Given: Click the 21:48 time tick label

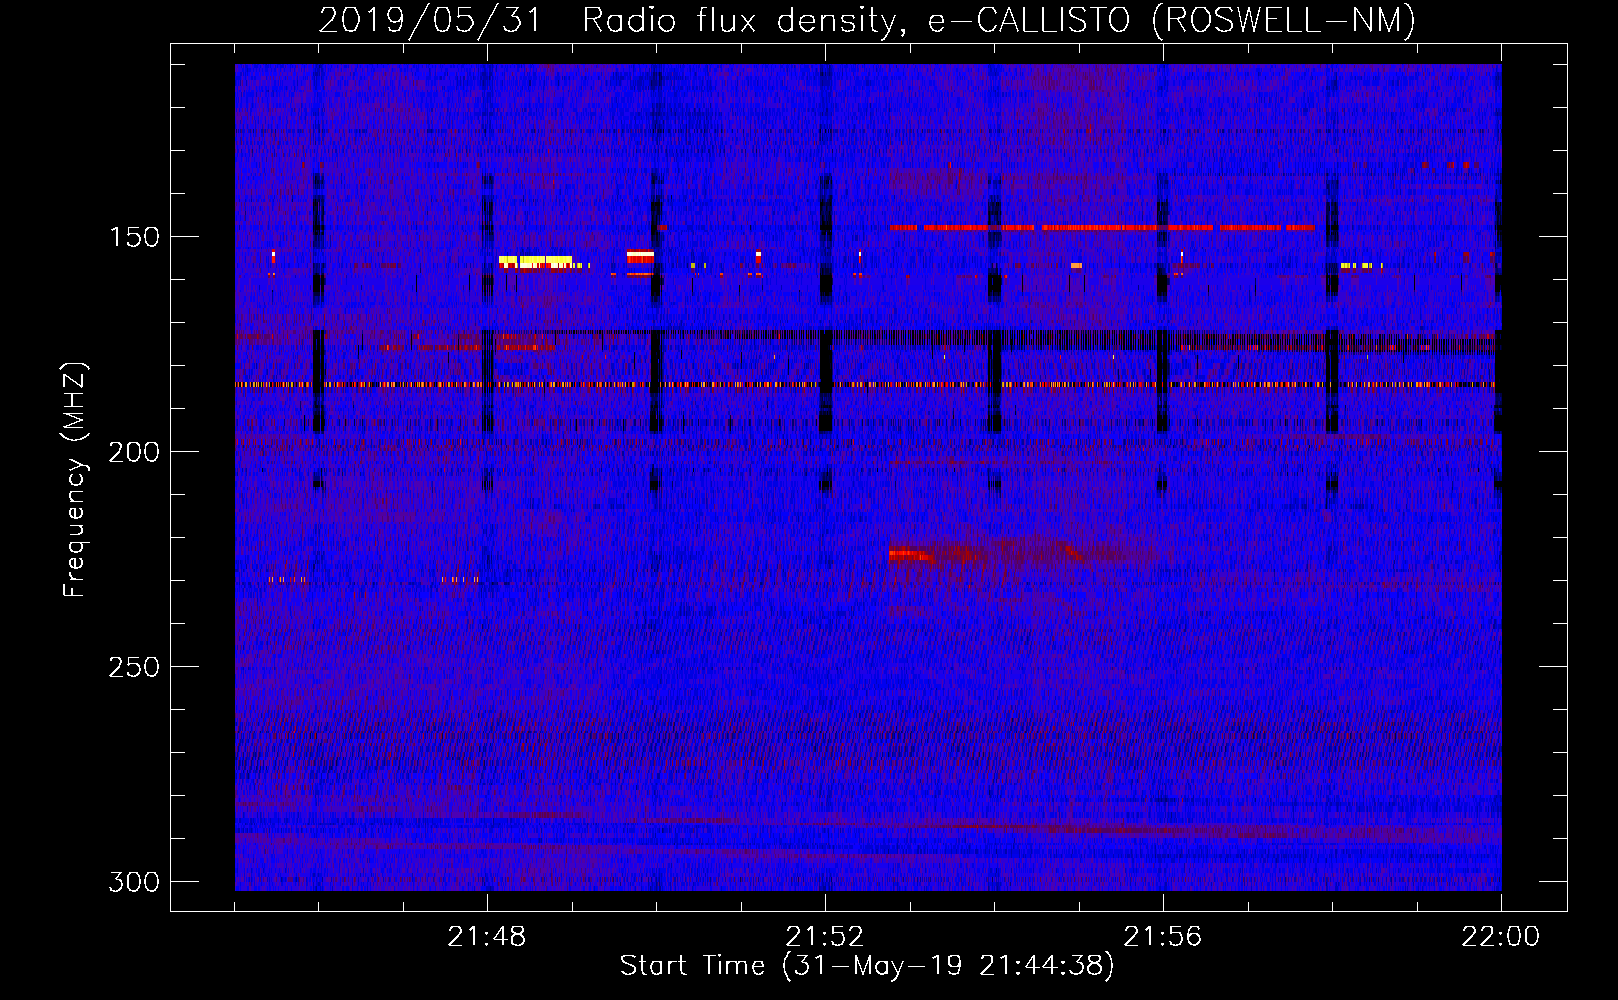Looking at the screenshot, I should coord(487,937).
